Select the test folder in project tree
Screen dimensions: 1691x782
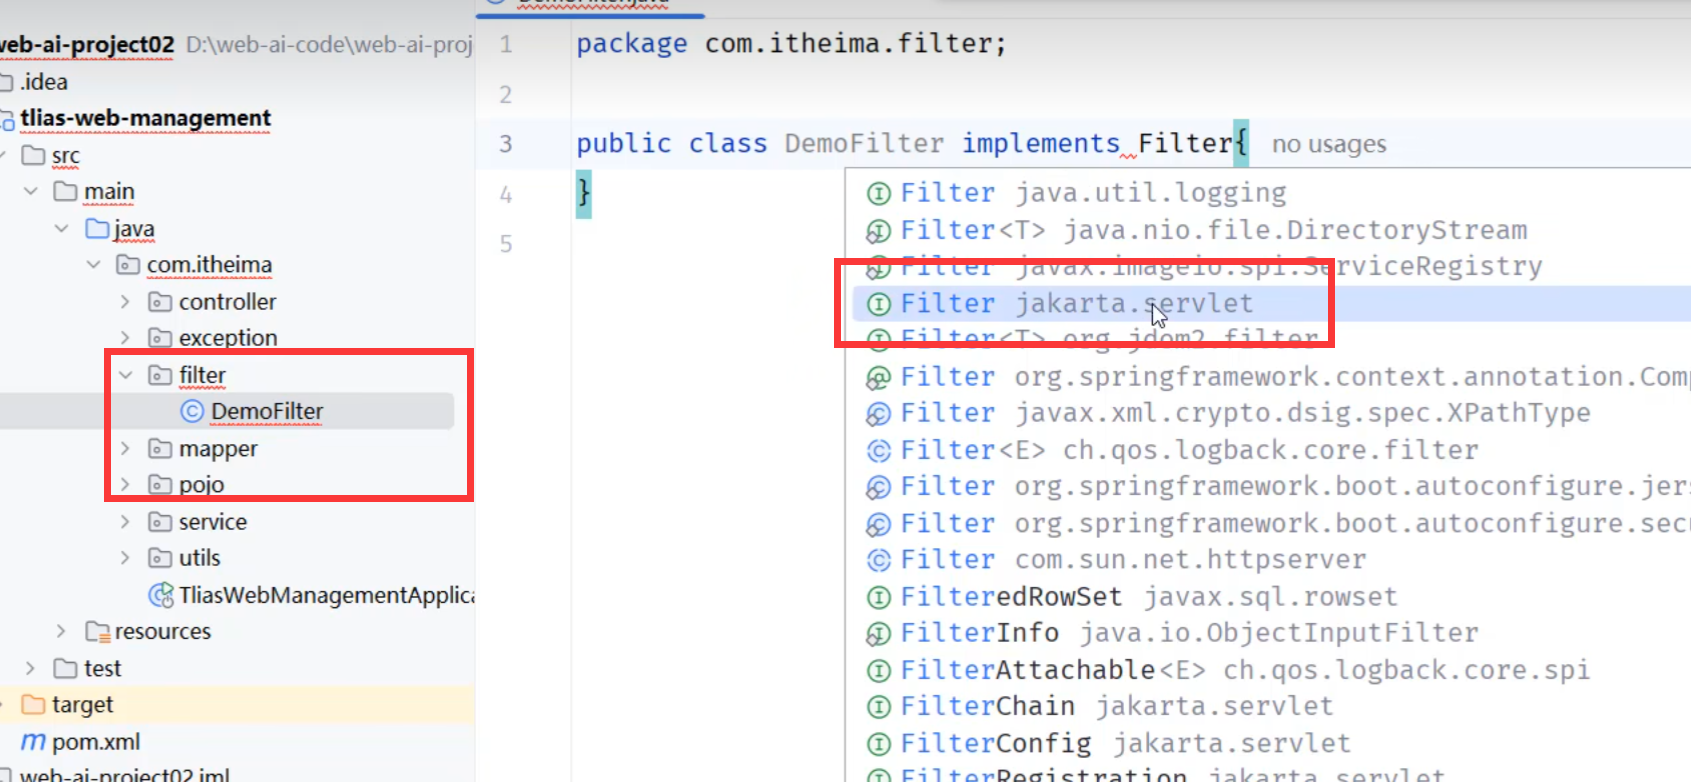(x=102, y=668)
